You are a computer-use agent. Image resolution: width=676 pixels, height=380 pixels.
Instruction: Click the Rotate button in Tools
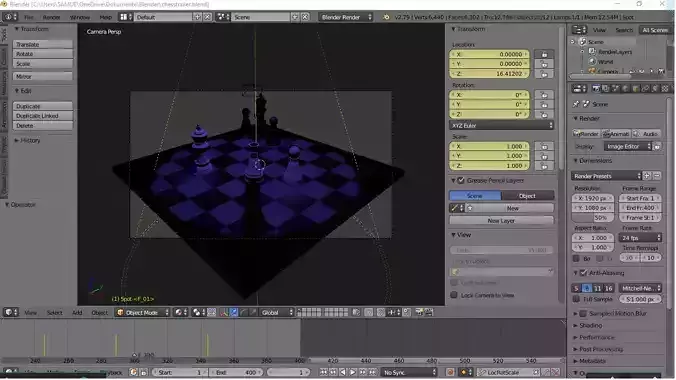click(x=43, y=54)
